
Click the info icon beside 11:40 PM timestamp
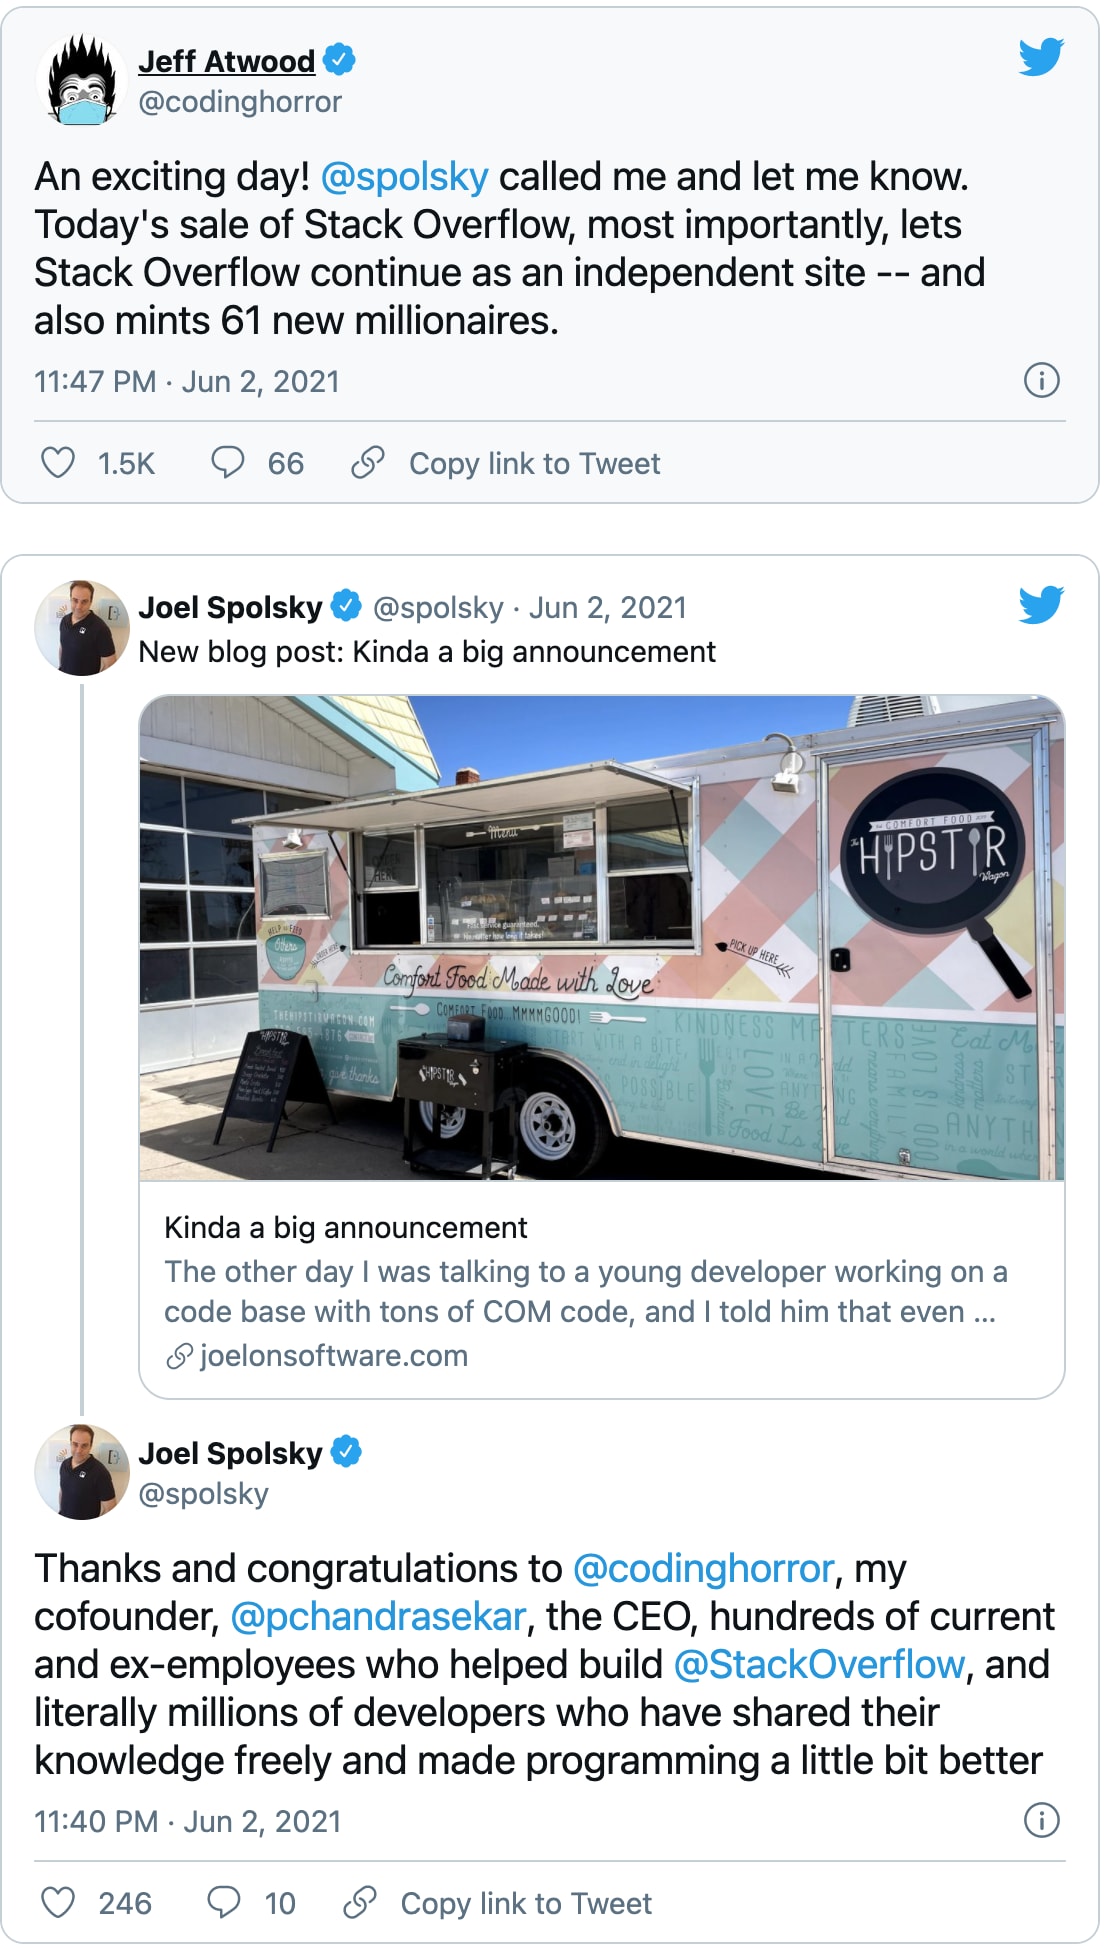pyautogui.click(x=1042, y=1820)
